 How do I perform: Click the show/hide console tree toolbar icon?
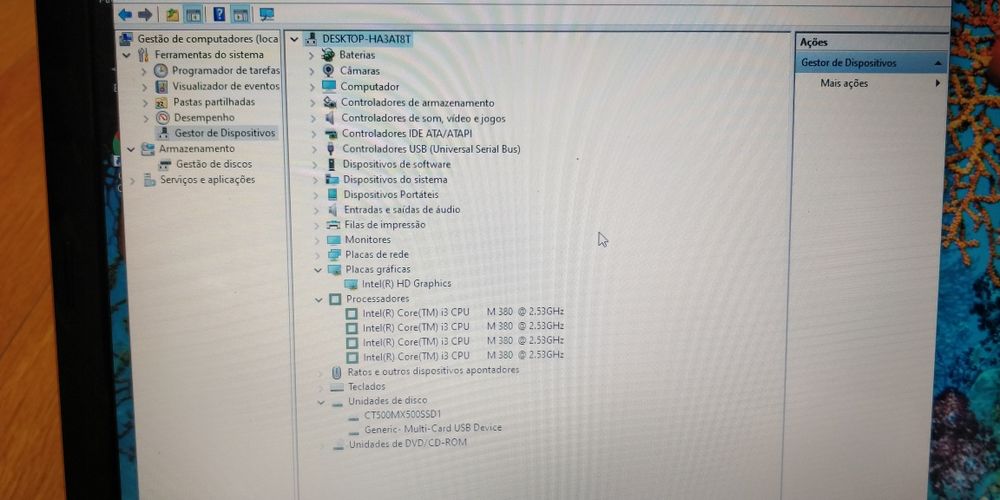tap(193, 14)
